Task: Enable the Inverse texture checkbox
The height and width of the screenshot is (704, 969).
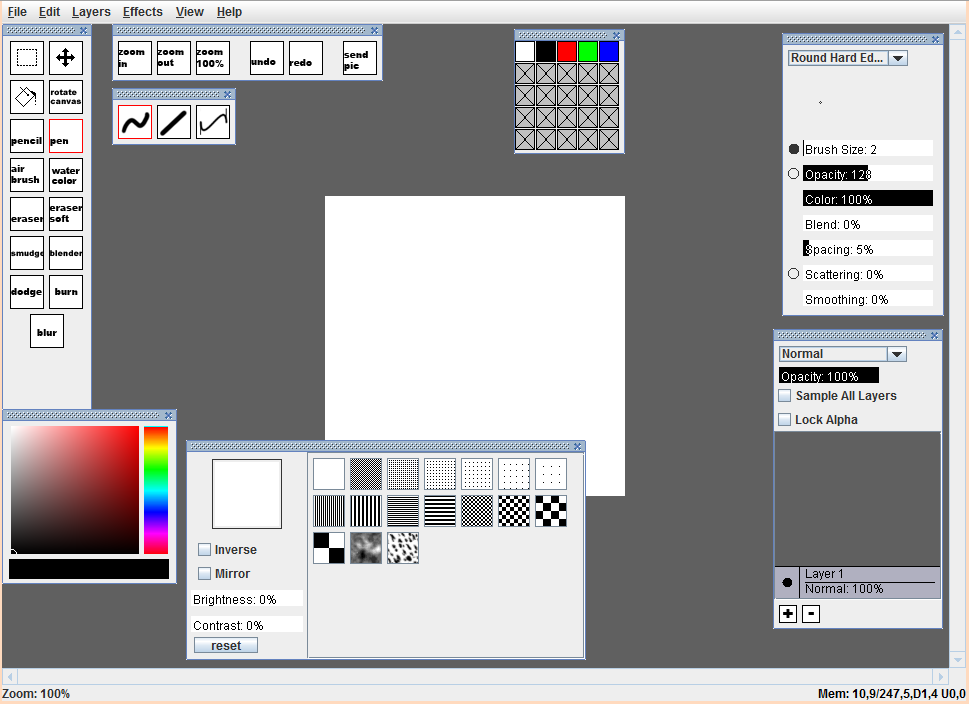Action: [x=205, y=550]
